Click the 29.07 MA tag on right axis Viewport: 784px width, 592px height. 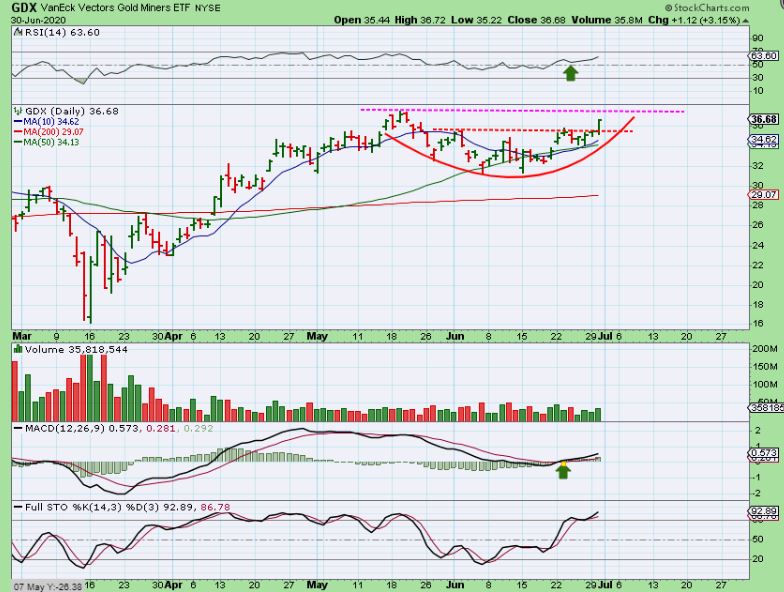coord(764,194)
